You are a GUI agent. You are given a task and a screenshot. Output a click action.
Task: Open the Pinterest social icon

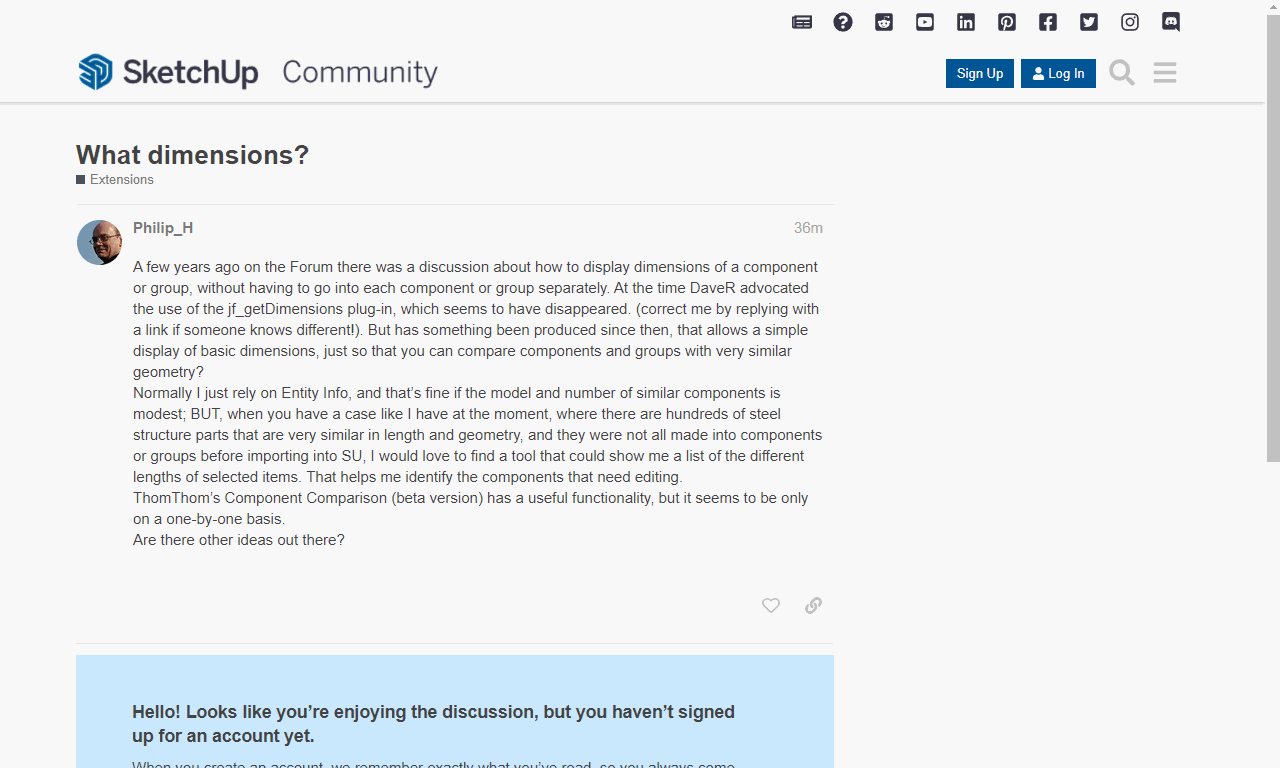(1007, 22)
